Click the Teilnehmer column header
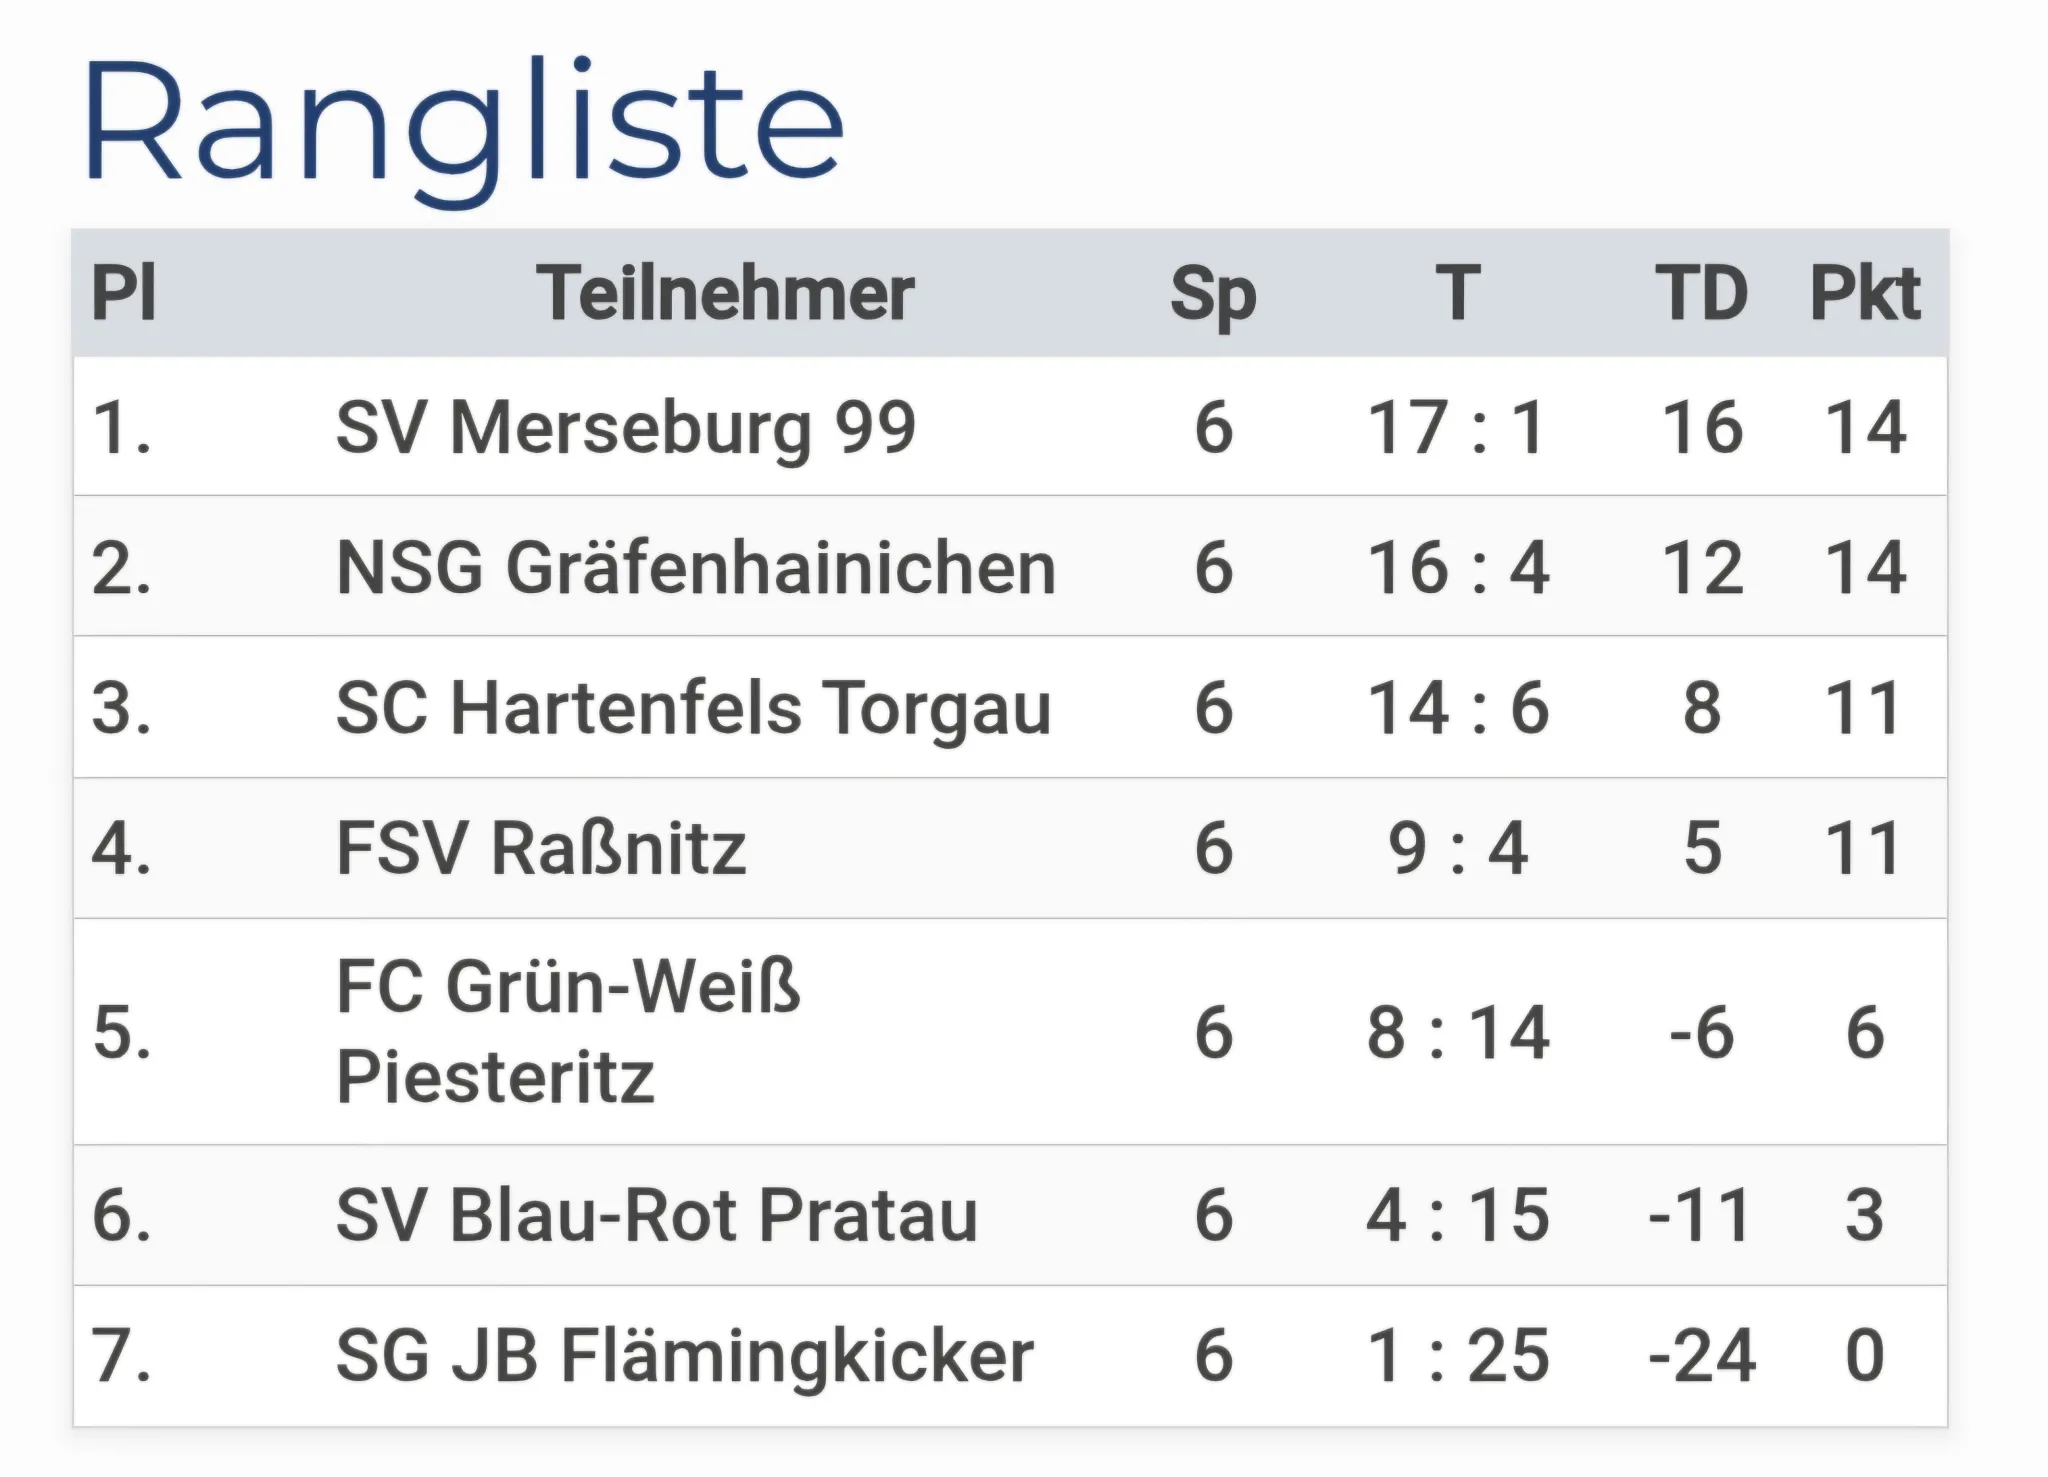 click(x=725, y=294)
